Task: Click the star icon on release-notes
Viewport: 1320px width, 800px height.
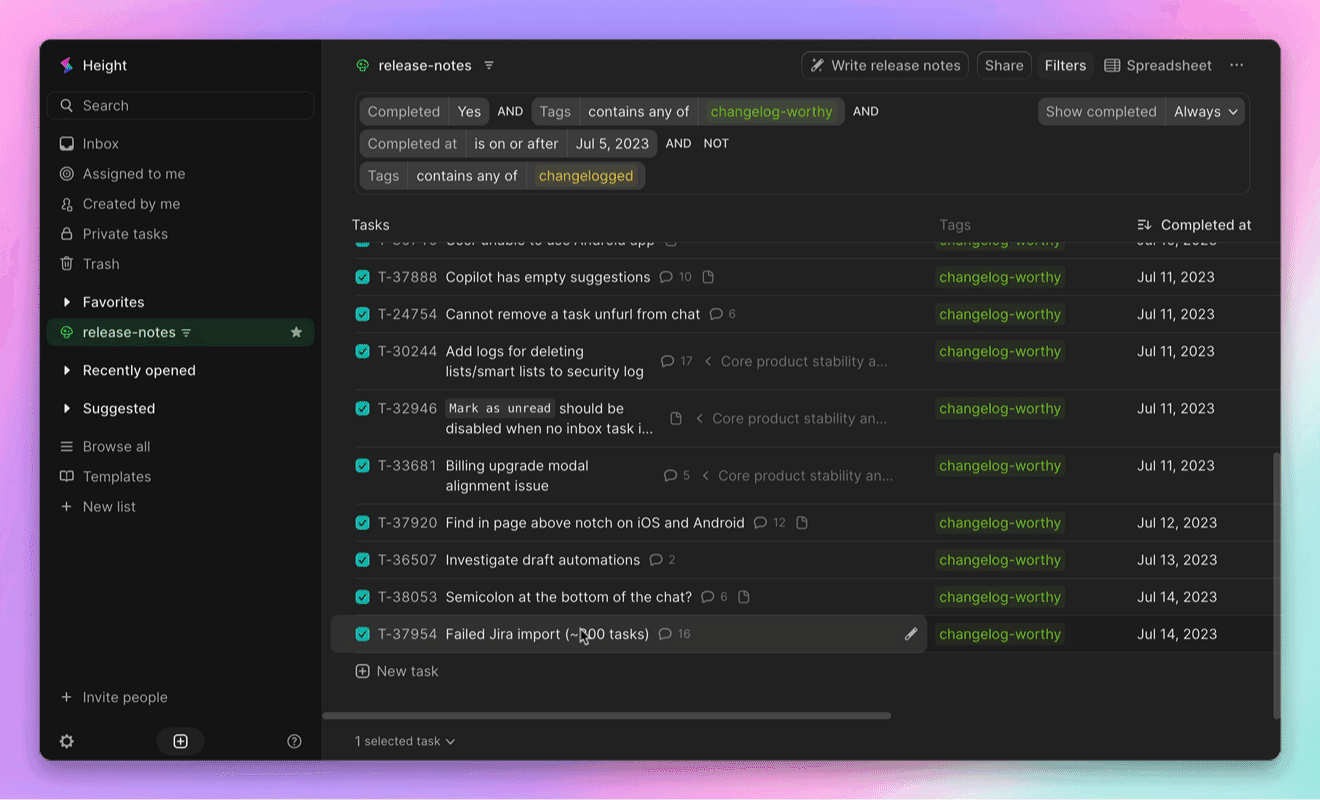Action: [x=296, y=332]
